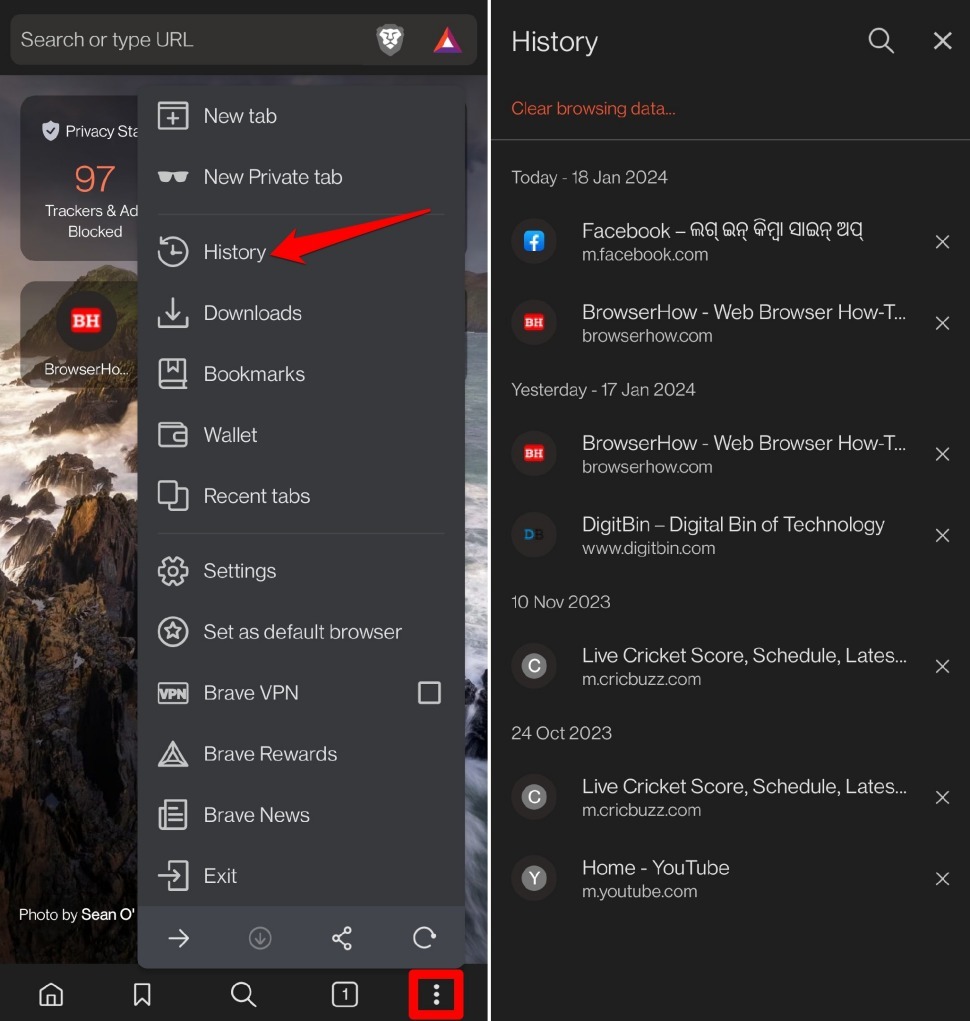Image resolution: width=970 pixels, height=1021 pixels.
Task: Open Bookmarks from the menu
Action: coord(301,374)
